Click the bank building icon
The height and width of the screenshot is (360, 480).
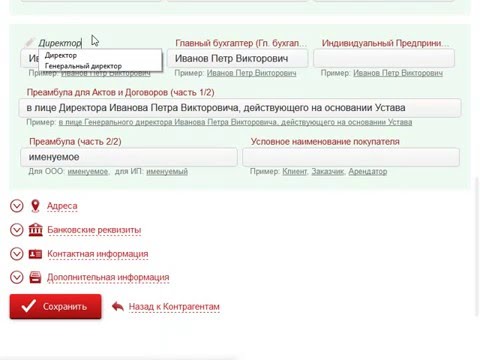point(35,230)
